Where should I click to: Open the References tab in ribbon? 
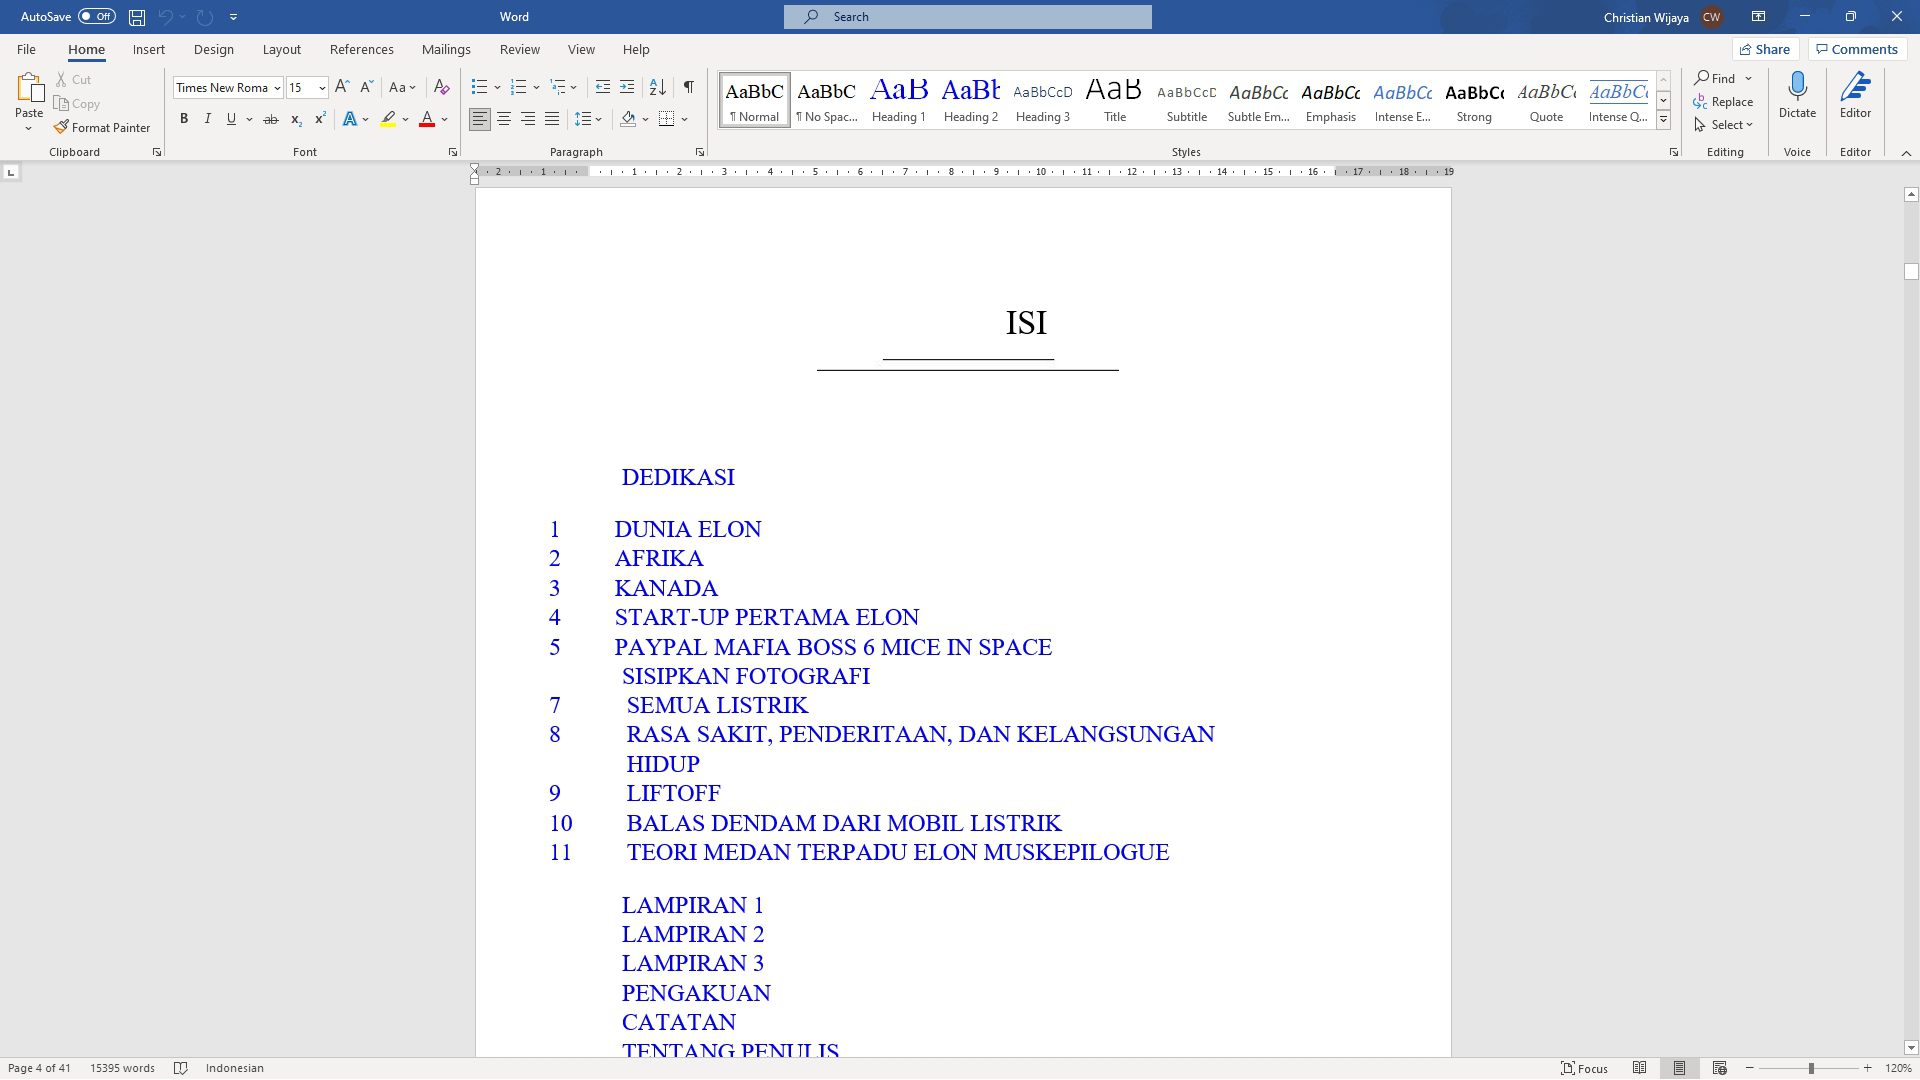pyautogui.click(x=361, y=49)
